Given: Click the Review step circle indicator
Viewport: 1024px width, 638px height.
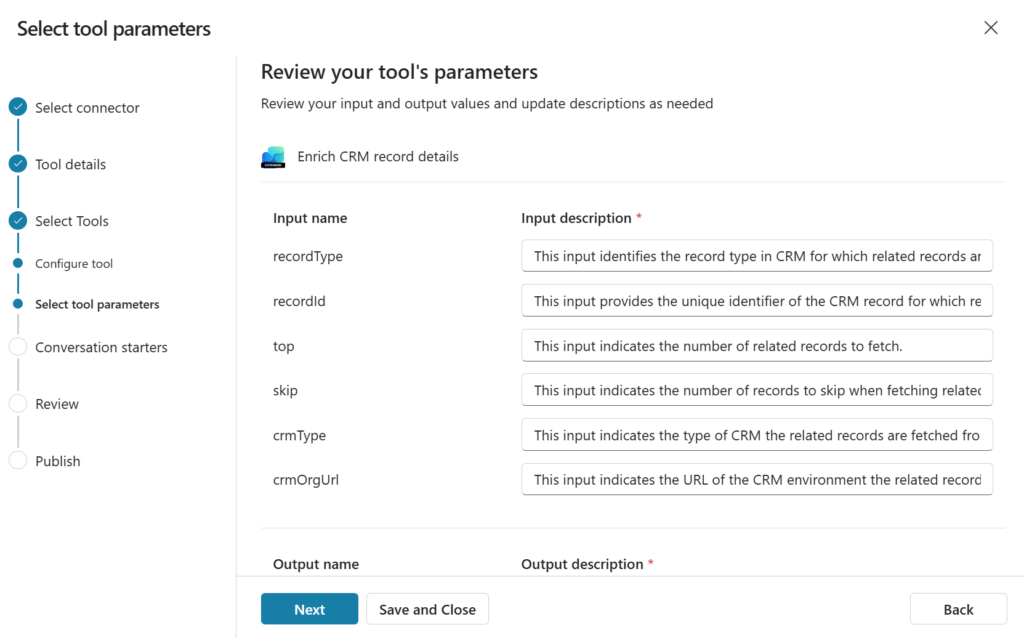Looking at the screenshot, I should pos(18,404).
